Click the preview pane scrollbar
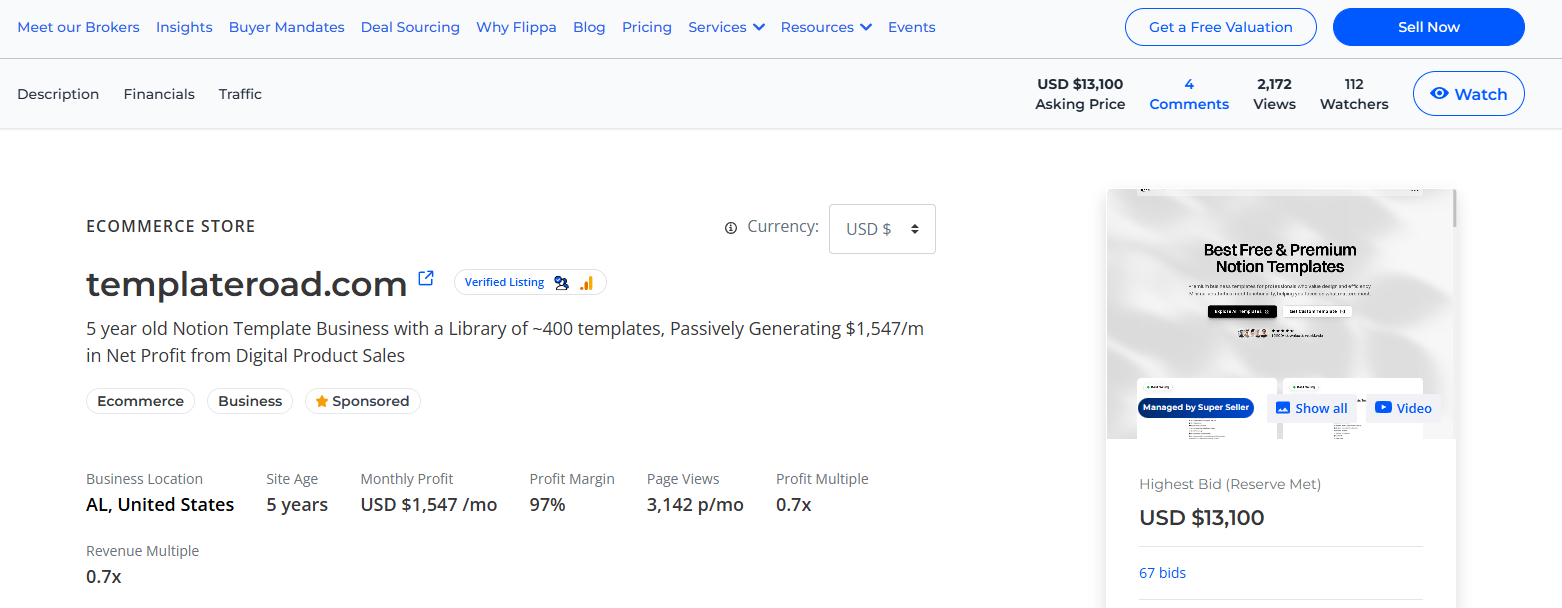Image resolution: width=1562 pixels, height=608 pixels. (1453, 208)
